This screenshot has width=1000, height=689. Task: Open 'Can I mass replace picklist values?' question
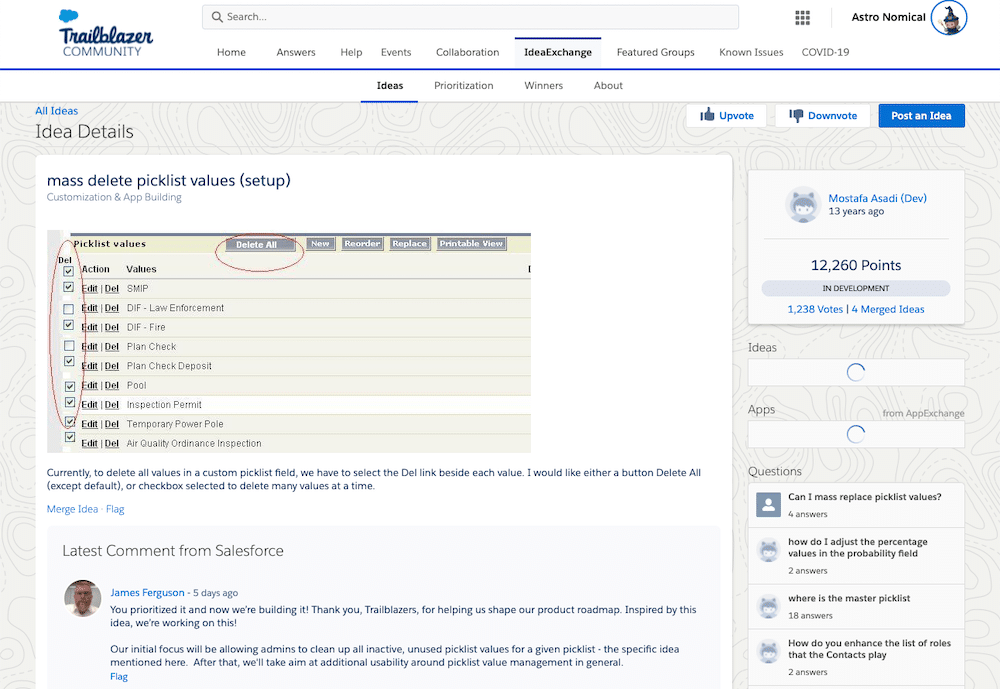(864, 497)
